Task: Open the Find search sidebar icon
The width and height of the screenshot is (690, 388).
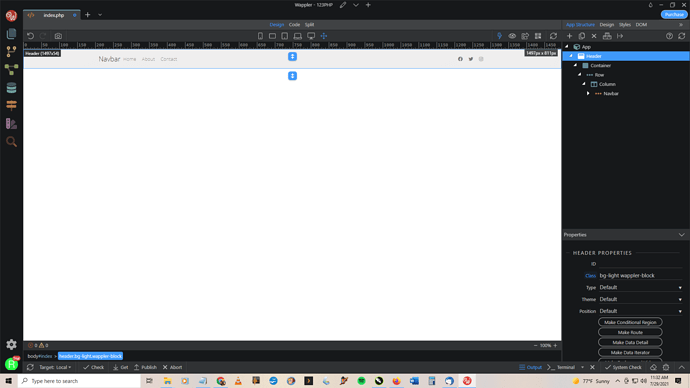Action: click(x=11, y=142)
